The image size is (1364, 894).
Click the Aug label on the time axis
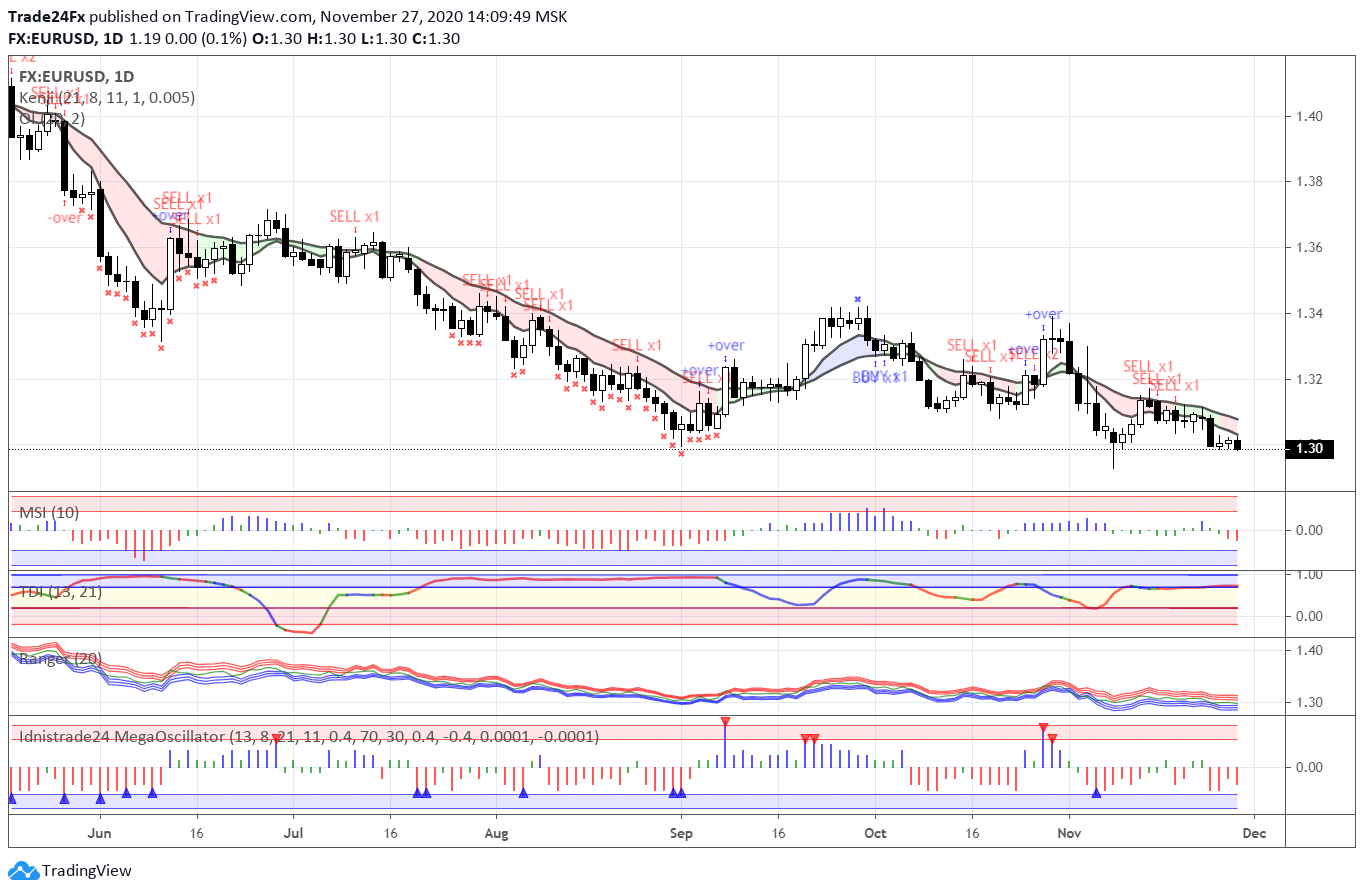(496, 832)
